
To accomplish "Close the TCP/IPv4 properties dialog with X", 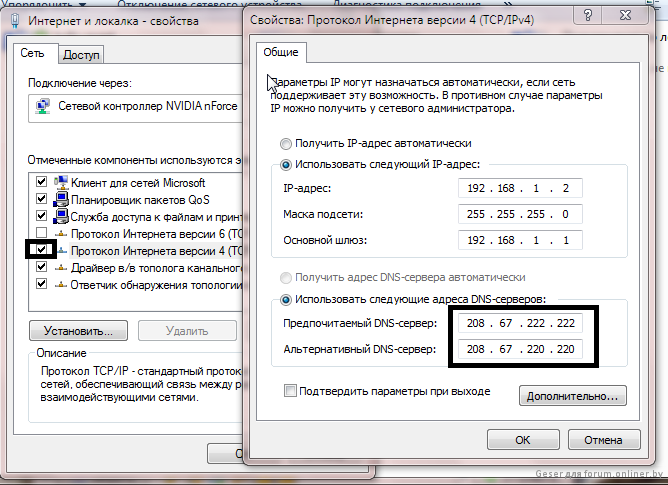I will click(x=625, y=16).
